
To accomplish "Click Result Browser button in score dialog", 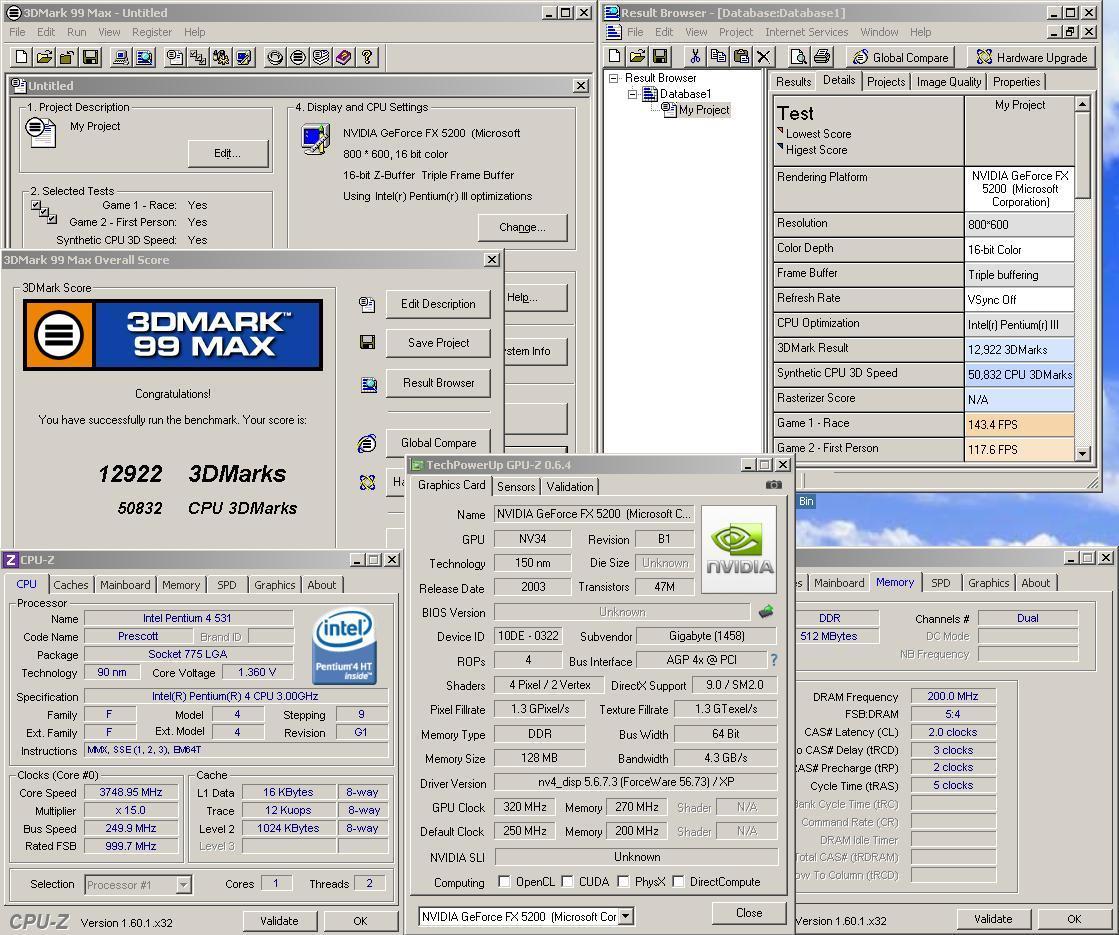I will point(438,383).
